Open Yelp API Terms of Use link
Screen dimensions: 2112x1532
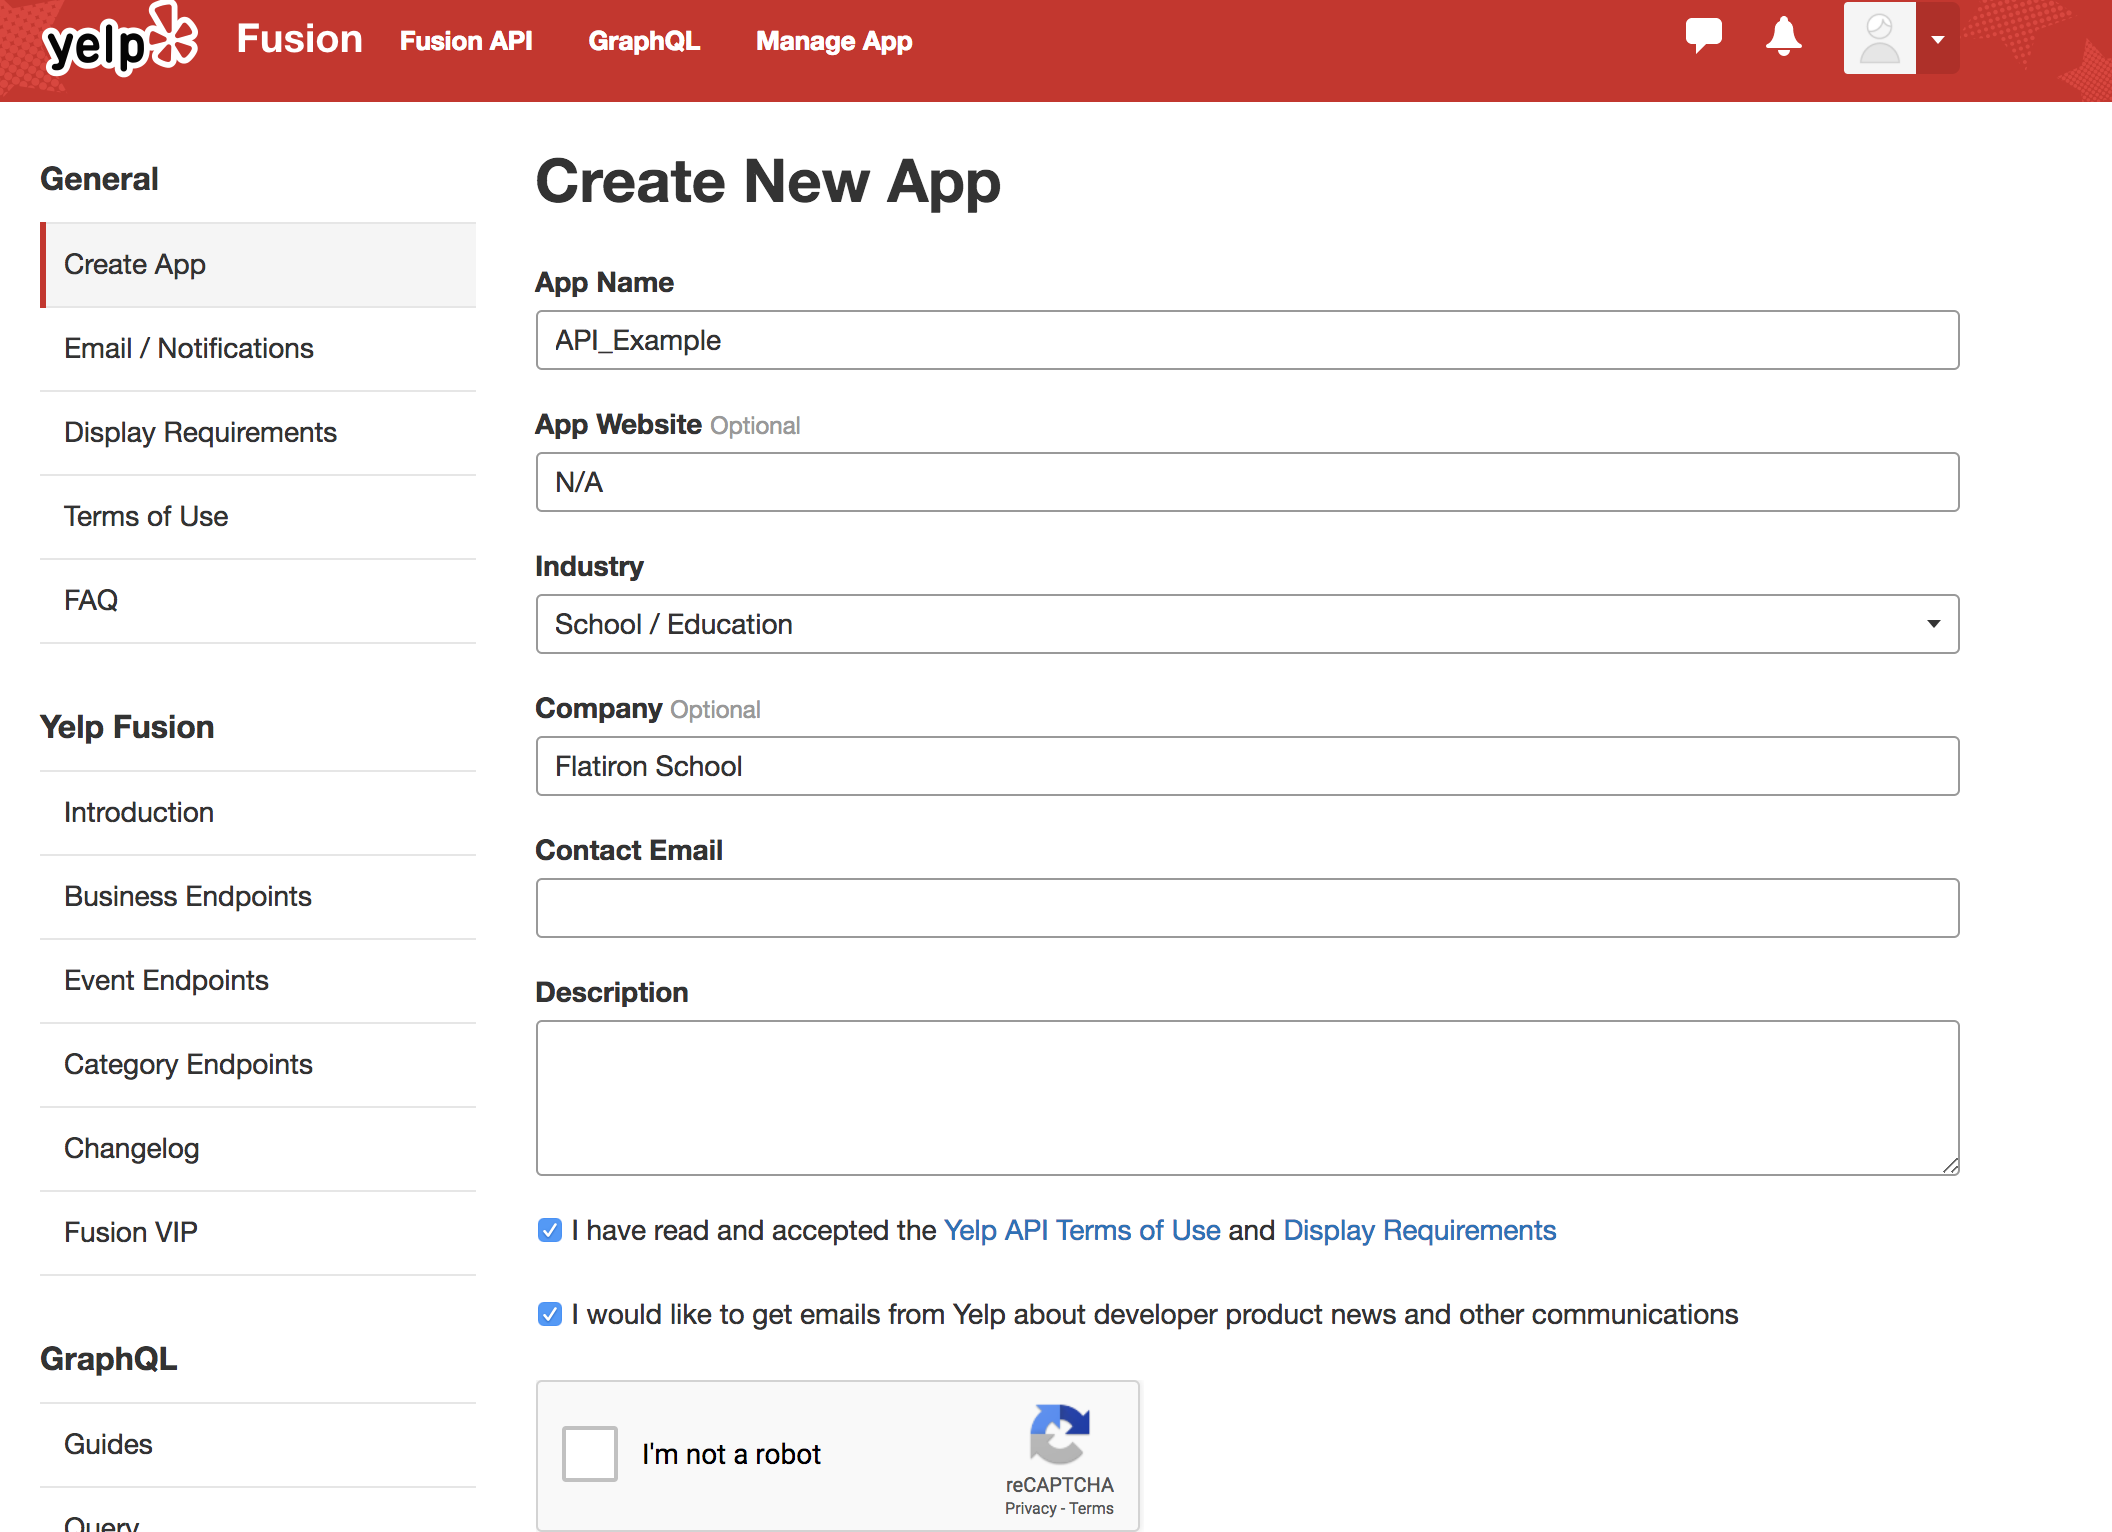point(1082,1230)
